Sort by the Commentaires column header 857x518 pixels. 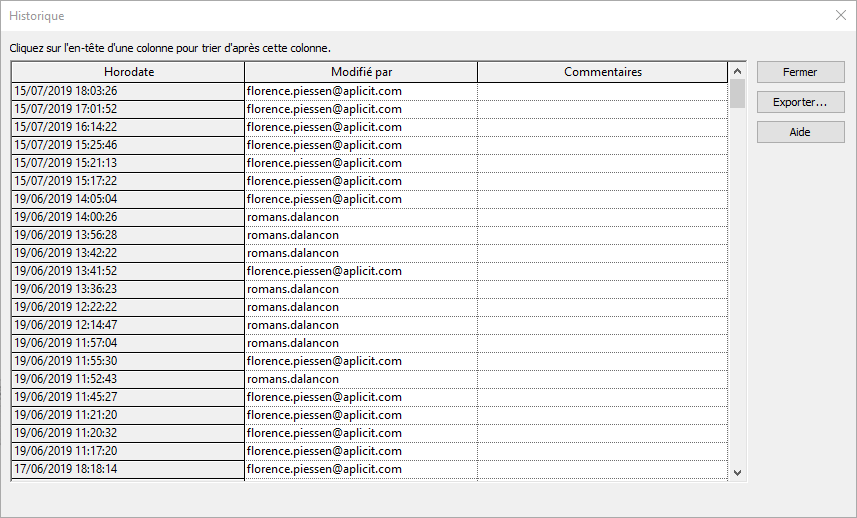pyautogui.click(x=602, y=72)
